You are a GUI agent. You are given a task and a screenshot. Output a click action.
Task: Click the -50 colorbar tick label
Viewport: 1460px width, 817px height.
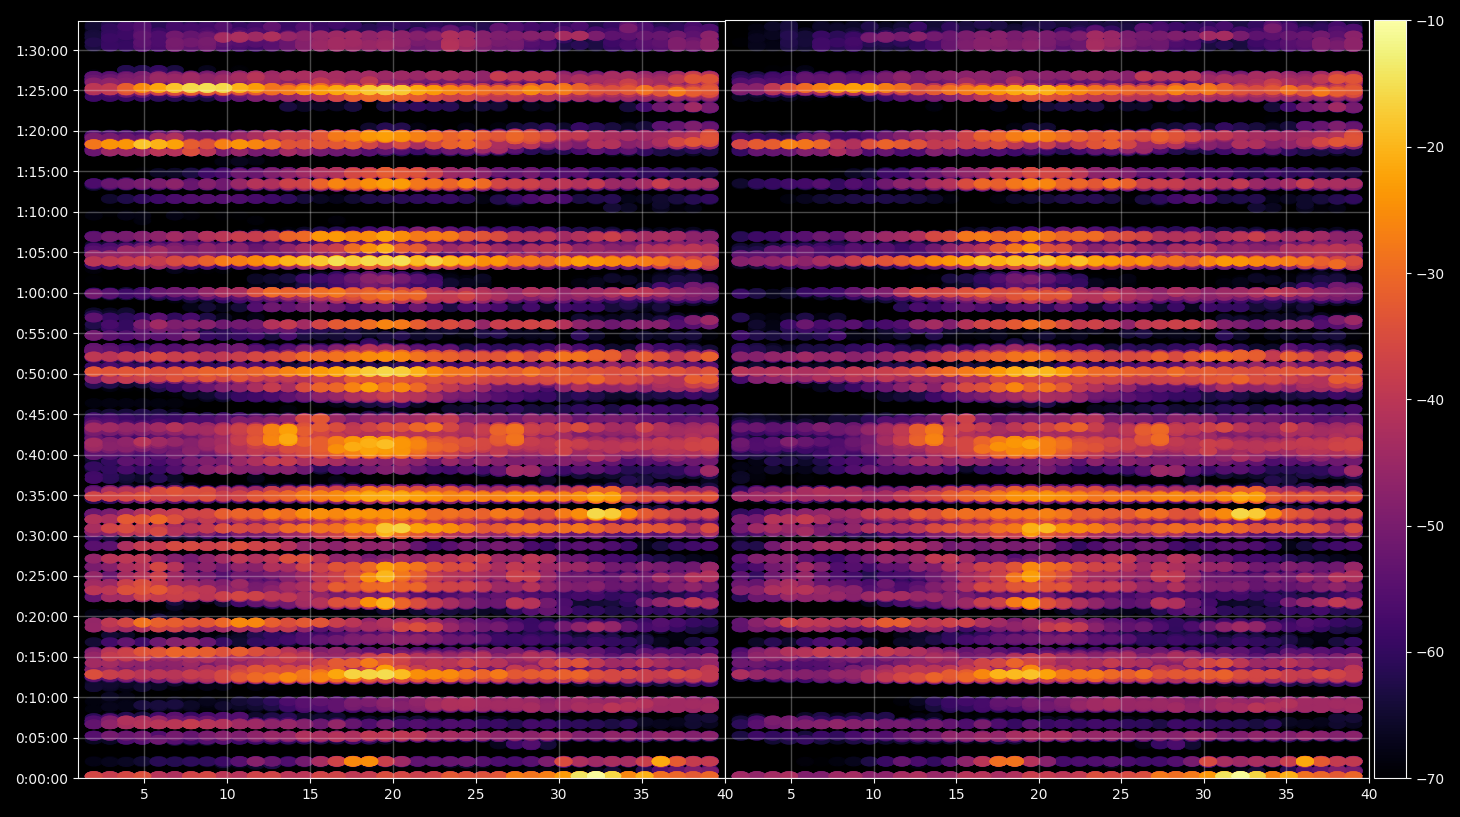(x=1430, y=526)
